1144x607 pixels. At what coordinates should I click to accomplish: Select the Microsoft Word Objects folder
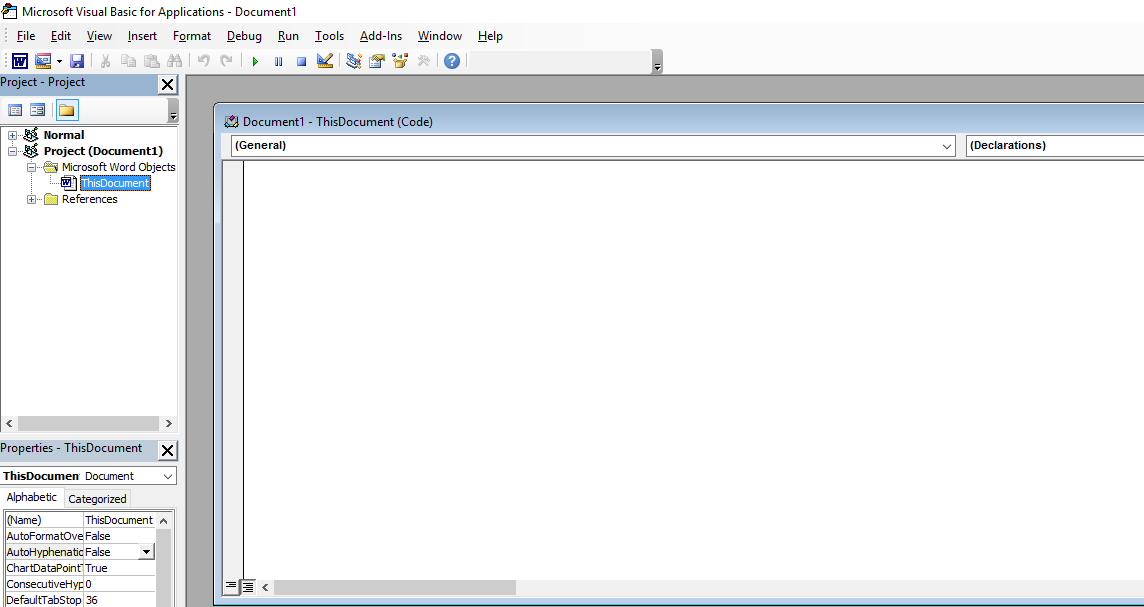click(118, 167)
